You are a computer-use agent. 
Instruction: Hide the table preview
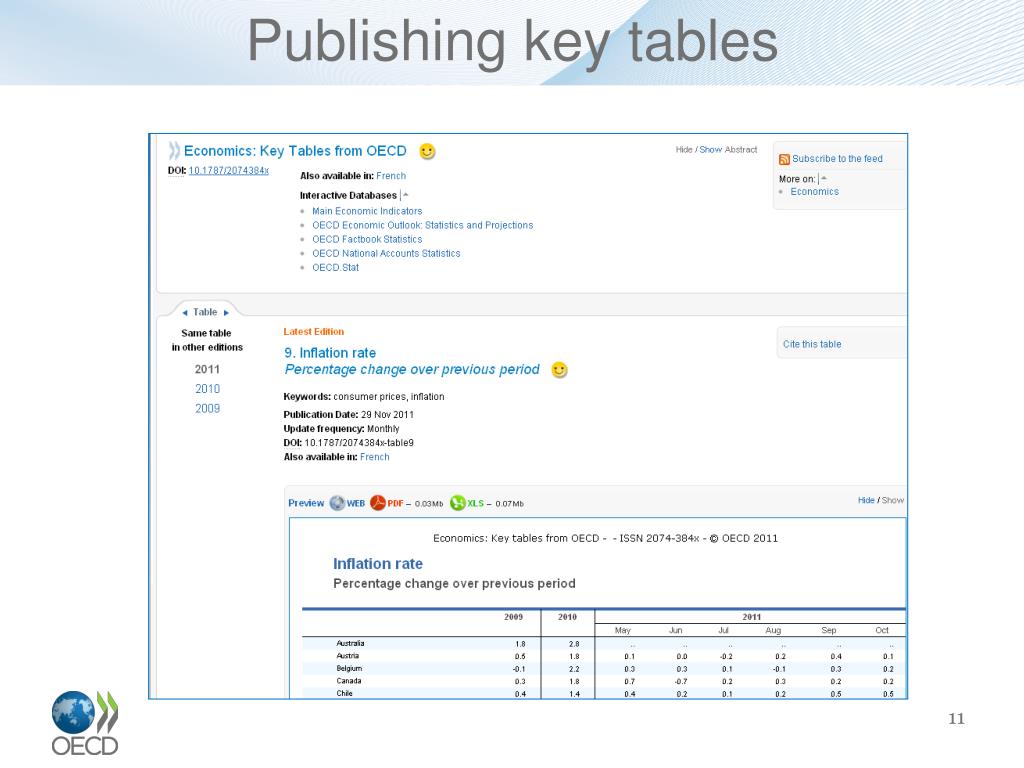(x=866, y=500)
